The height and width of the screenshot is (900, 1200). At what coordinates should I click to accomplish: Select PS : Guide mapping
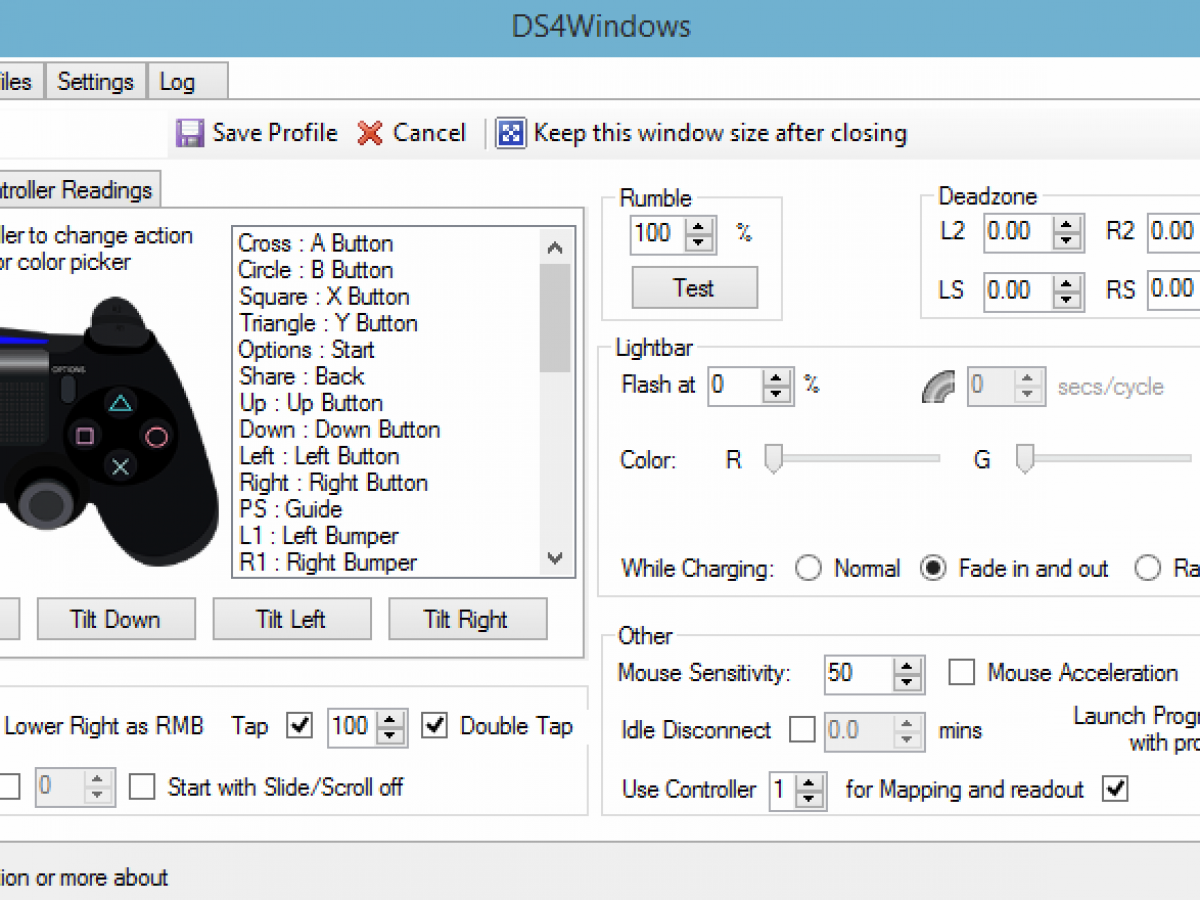coord(290,509)
